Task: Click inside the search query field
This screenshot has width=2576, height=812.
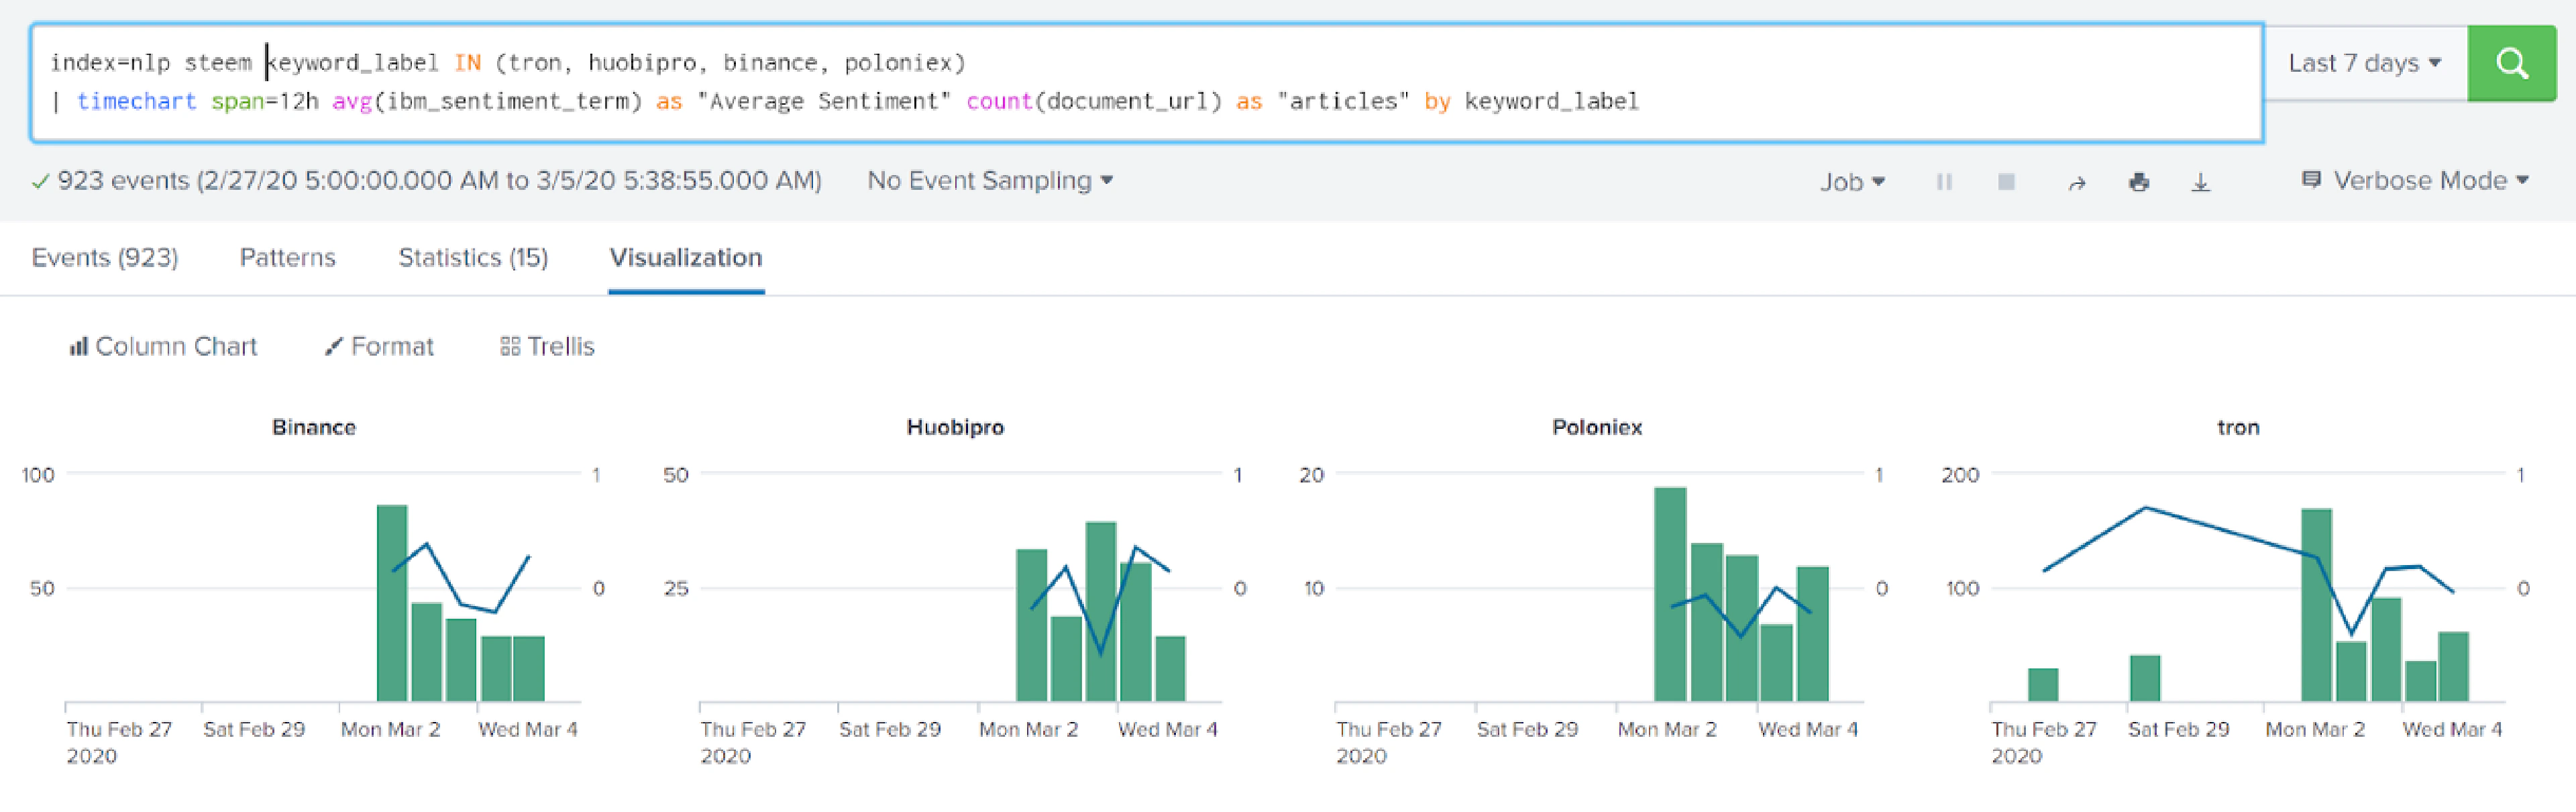Action: tap(1147, 83)
